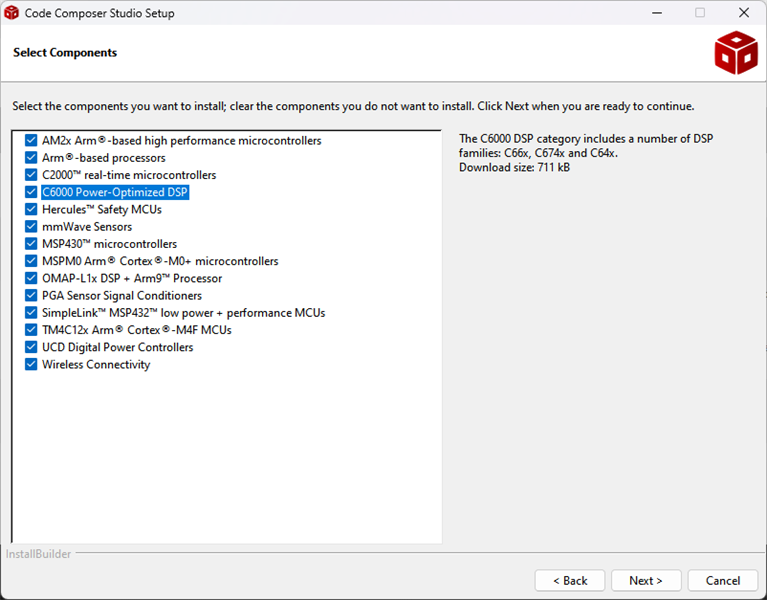Click the title bar Code Composer Studio icon
This screenshot has width=767, height=600.
11,13
